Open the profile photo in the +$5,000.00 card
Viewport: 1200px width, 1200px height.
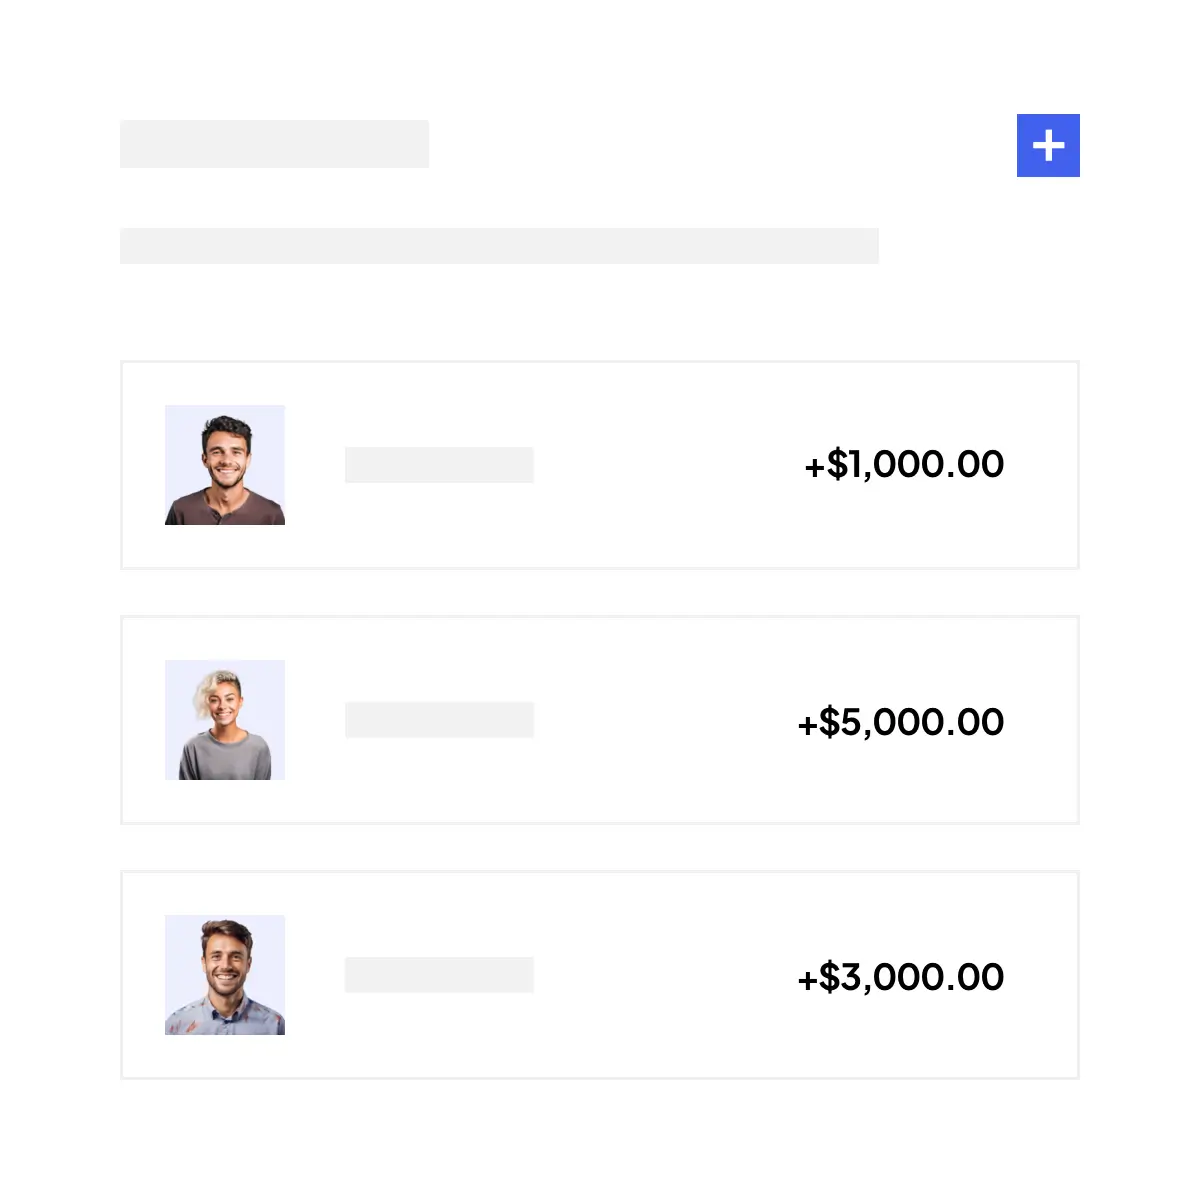(225, 720)
